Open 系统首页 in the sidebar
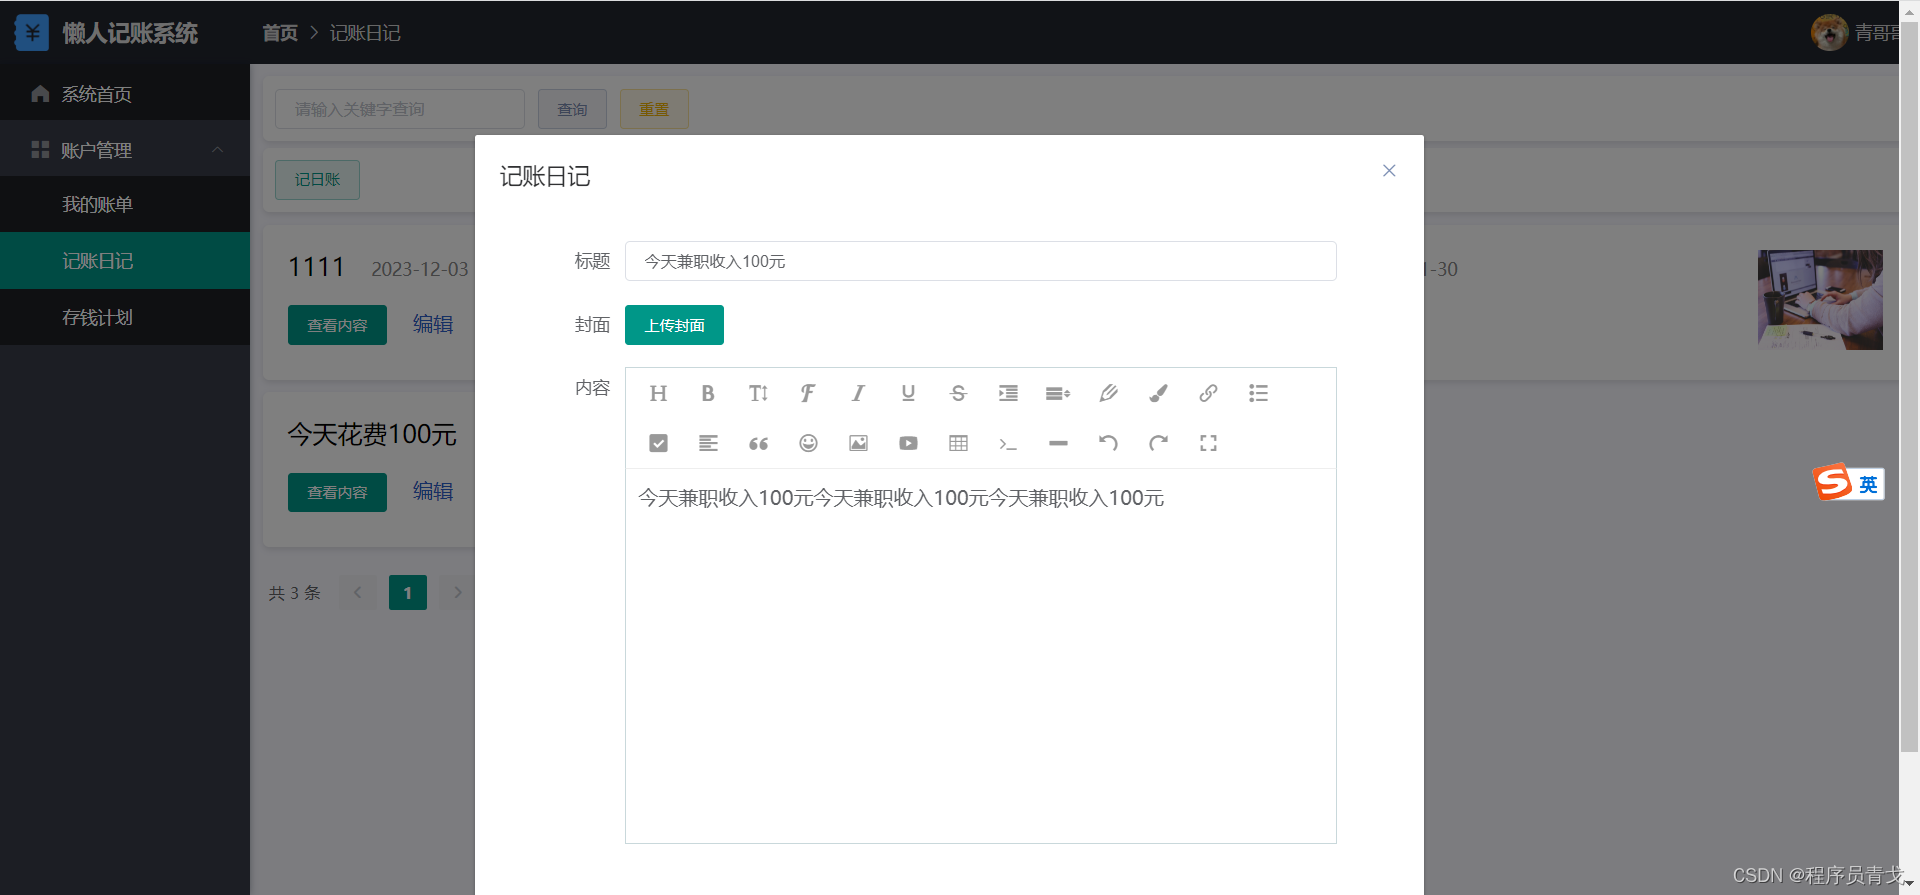The height and width of the screenshot is (895, 1920). point(124,93)
